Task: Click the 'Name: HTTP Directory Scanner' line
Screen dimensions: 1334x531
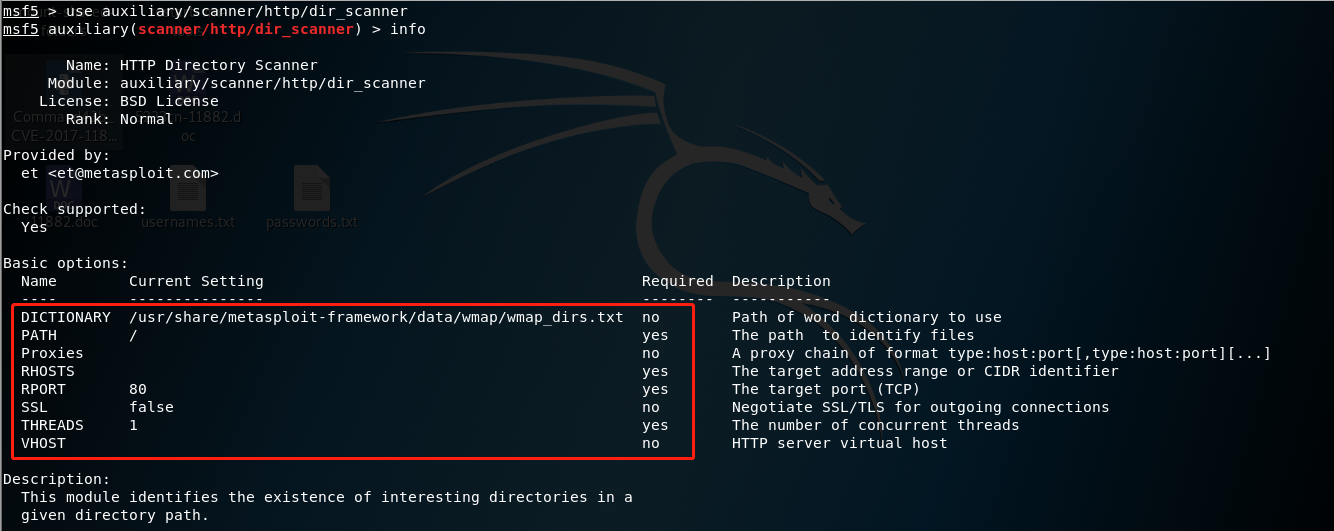Action: (x=192, y=65)
